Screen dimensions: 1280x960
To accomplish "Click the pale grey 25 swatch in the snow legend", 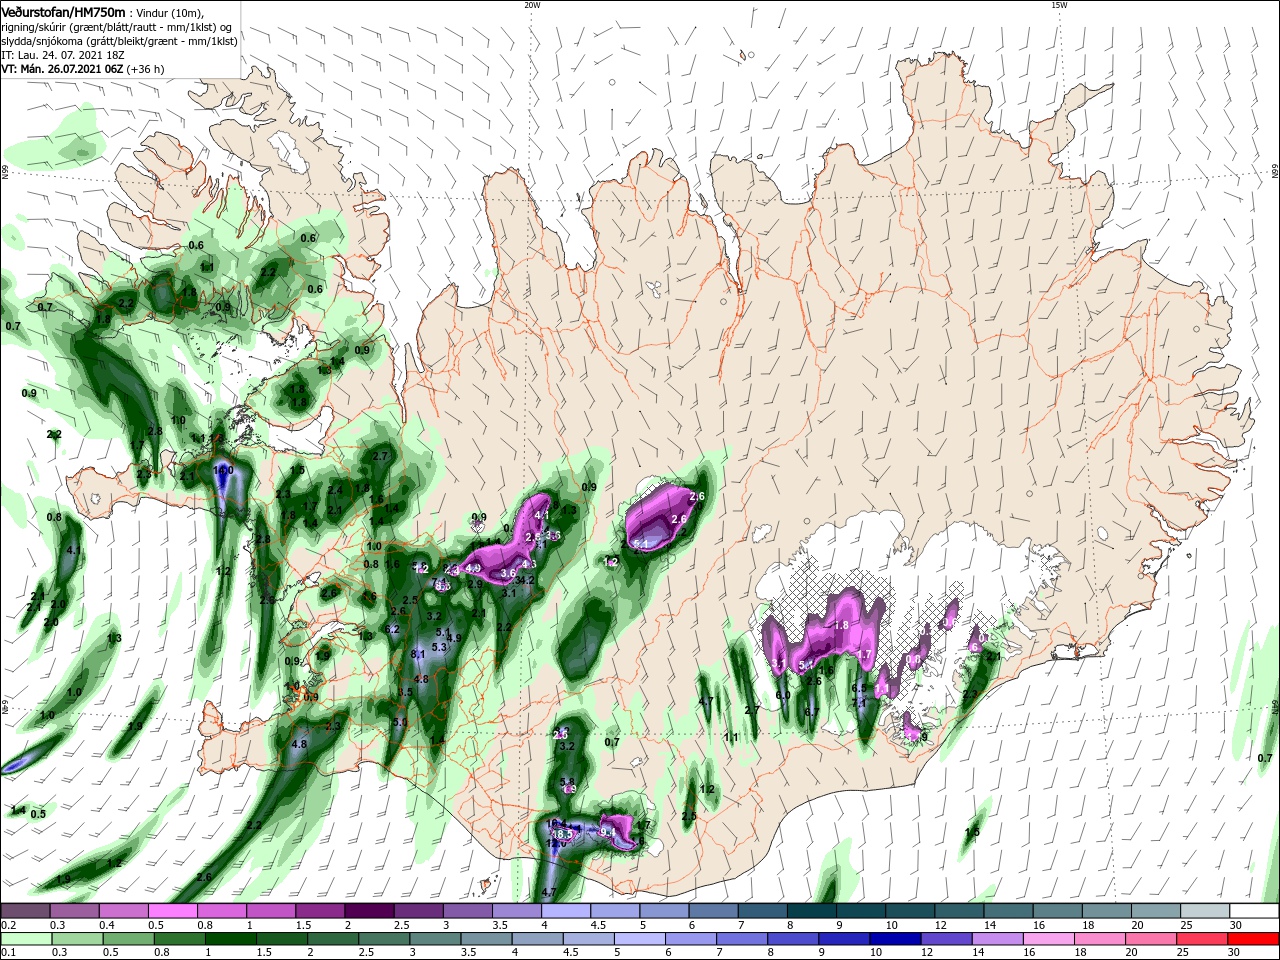I will (x=1206, y=911).
